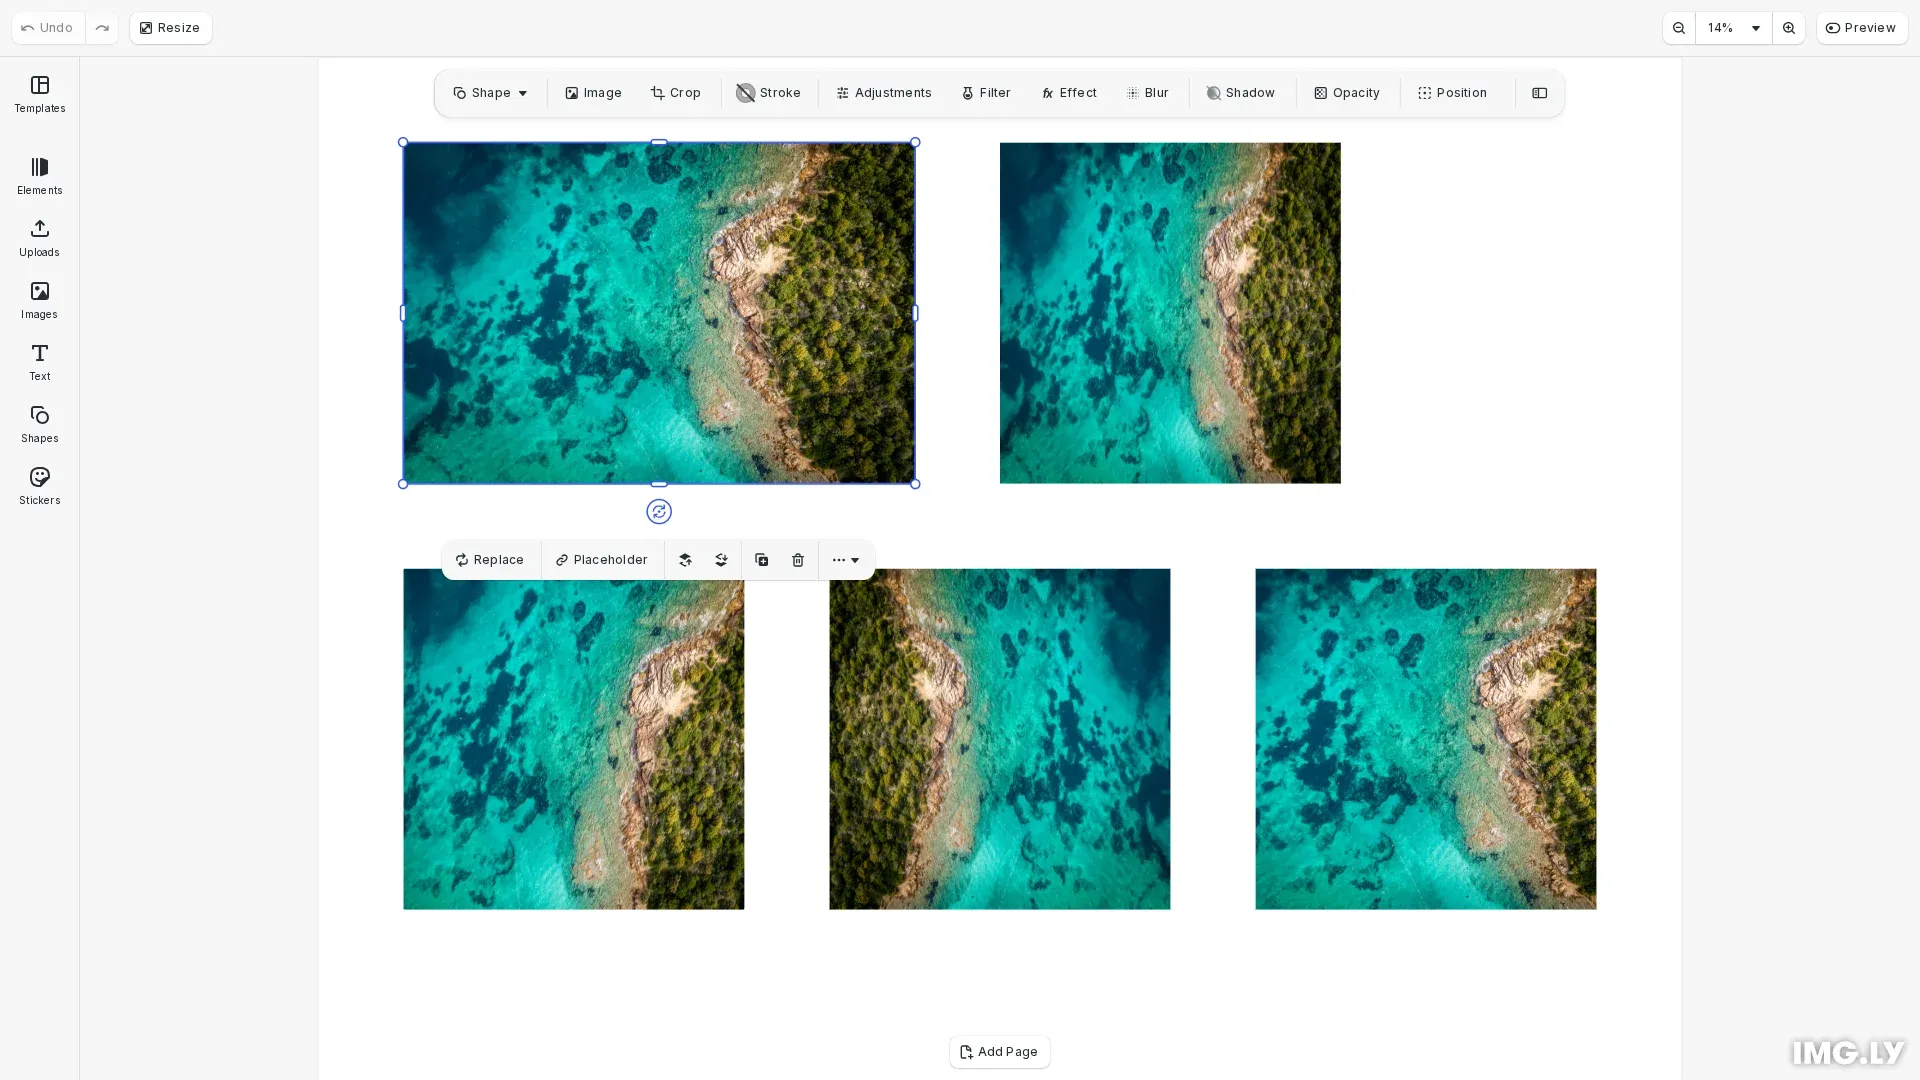Select the second beach image thumbnail

click(1169, 312)
